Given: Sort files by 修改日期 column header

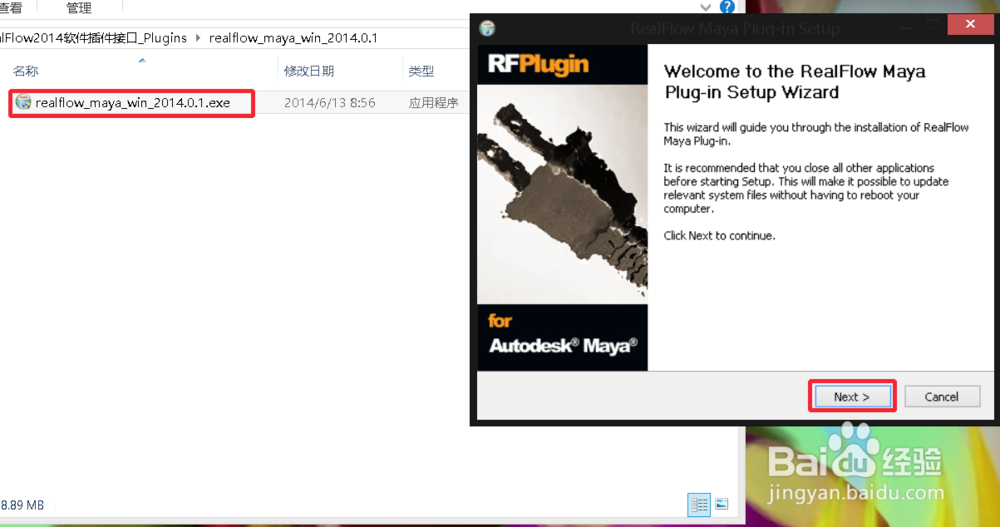Looking at the screenshot, I should pyautogui.click(x=309, y=71).
